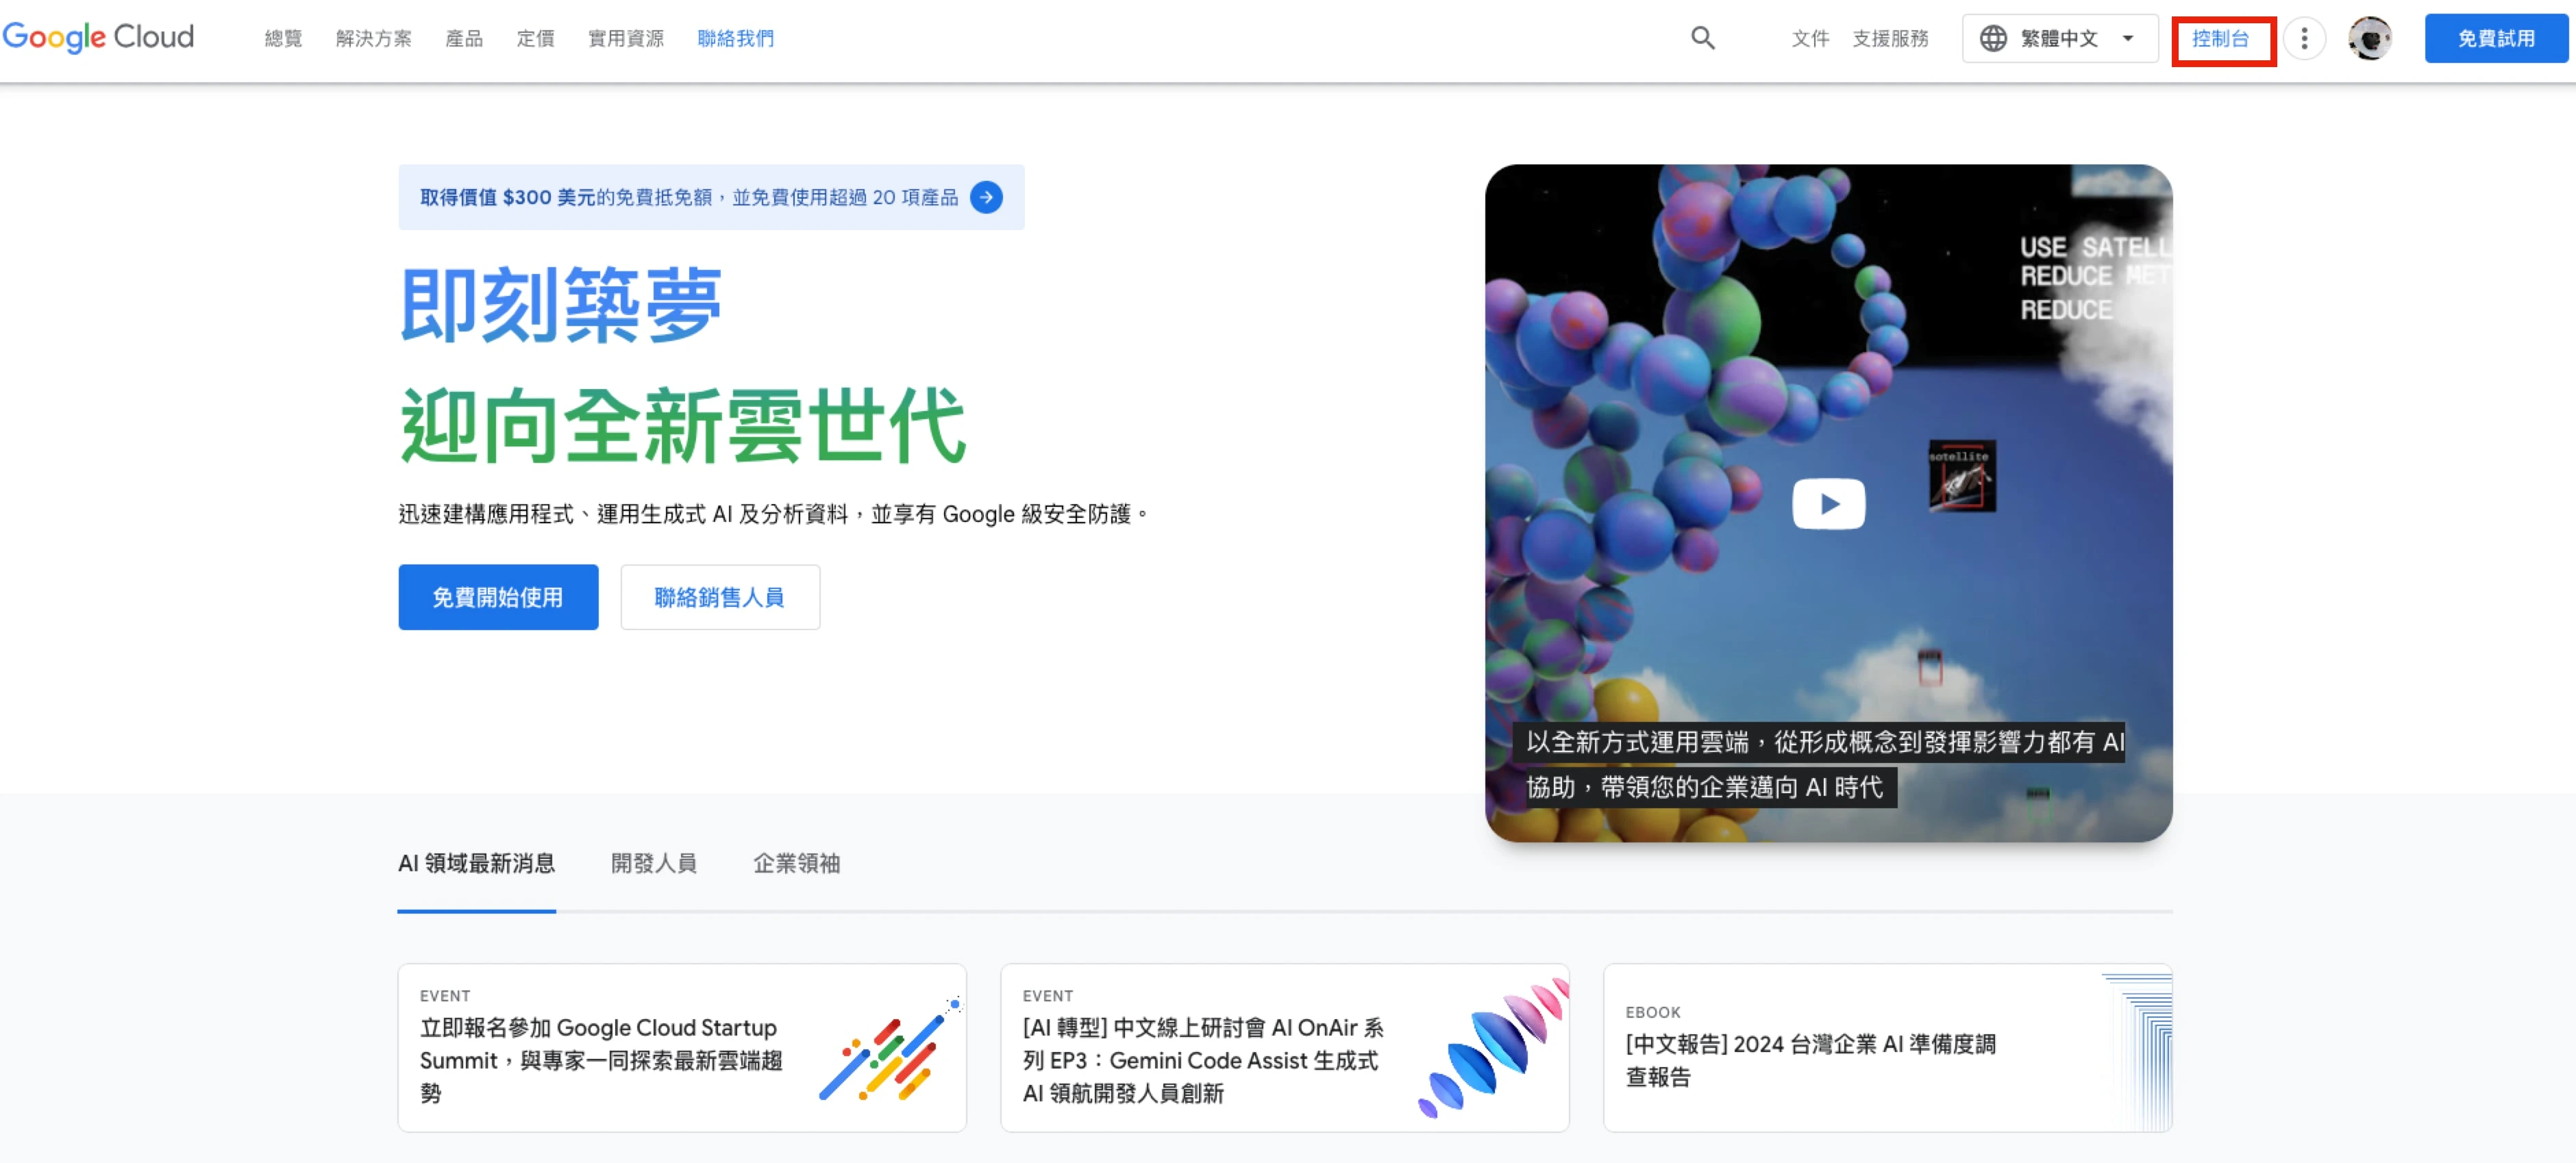Go to the 控制台 console
2576x1163 pixels.
click(2222, 40)
